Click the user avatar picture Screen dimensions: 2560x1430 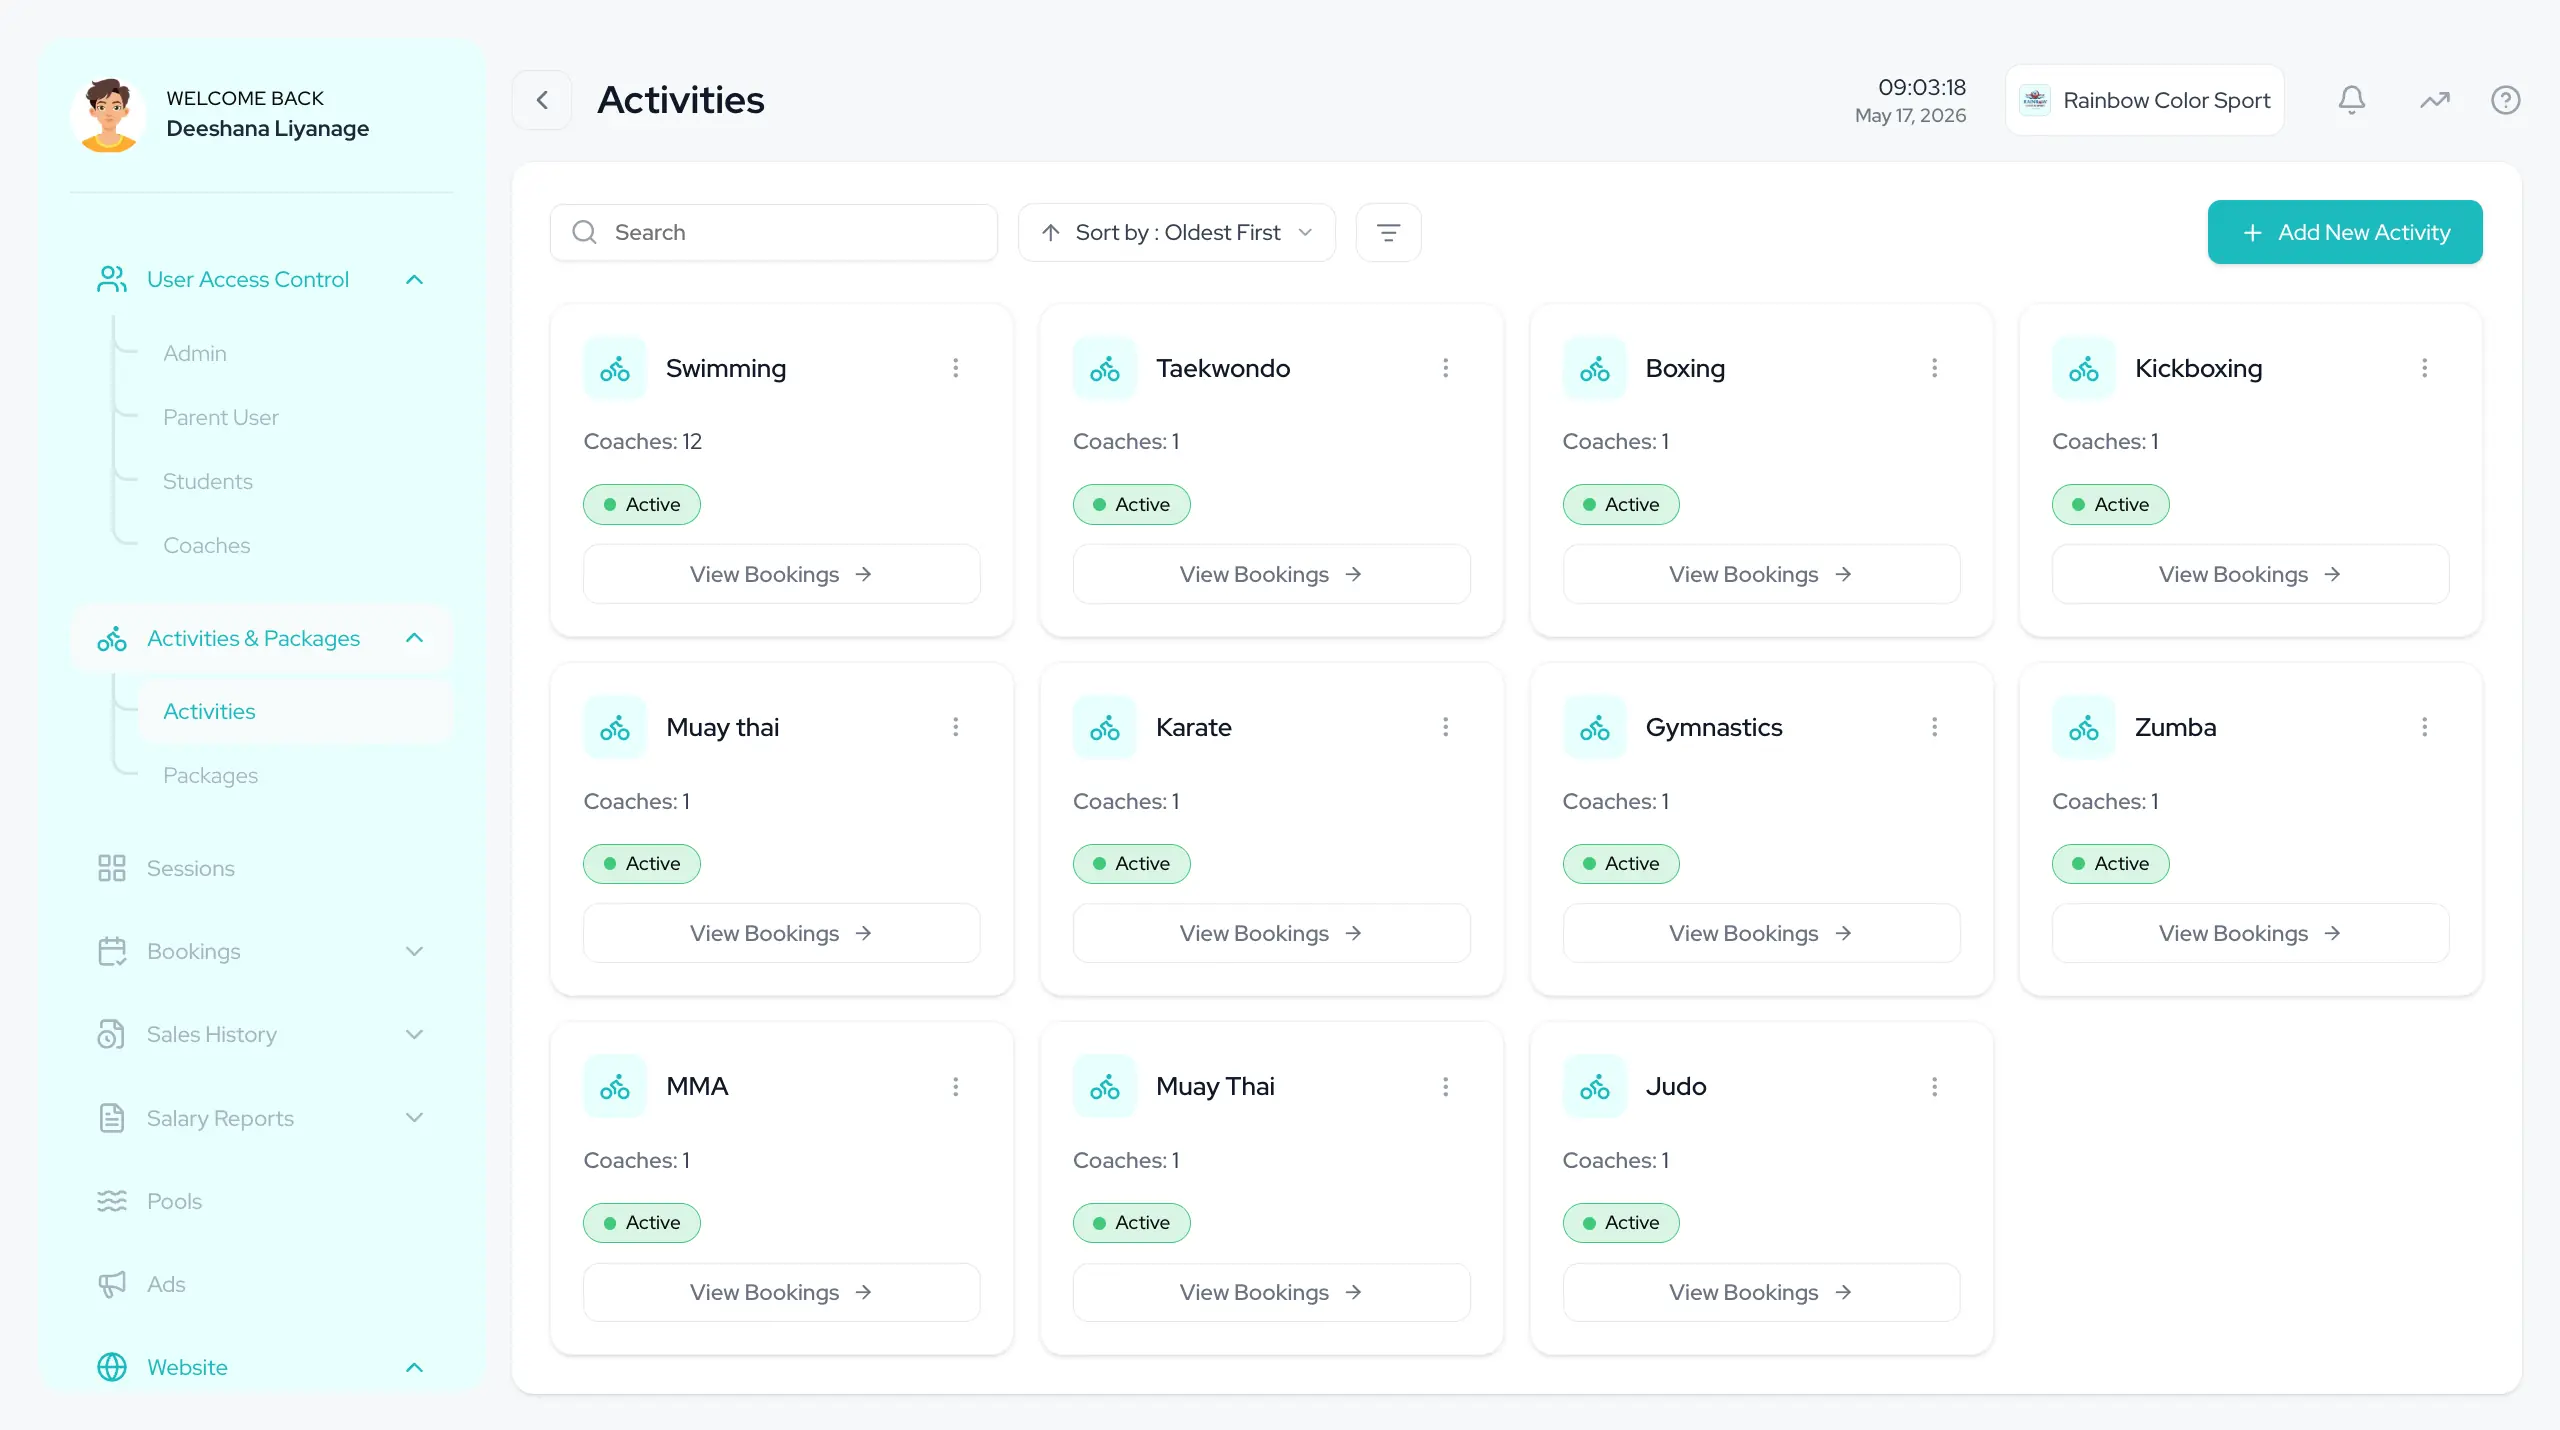[x=108, y=115]
